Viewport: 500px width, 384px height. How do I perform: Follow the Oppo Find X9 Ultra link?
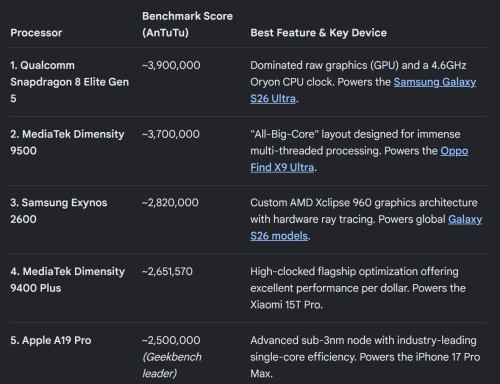(x=454, y=151)
